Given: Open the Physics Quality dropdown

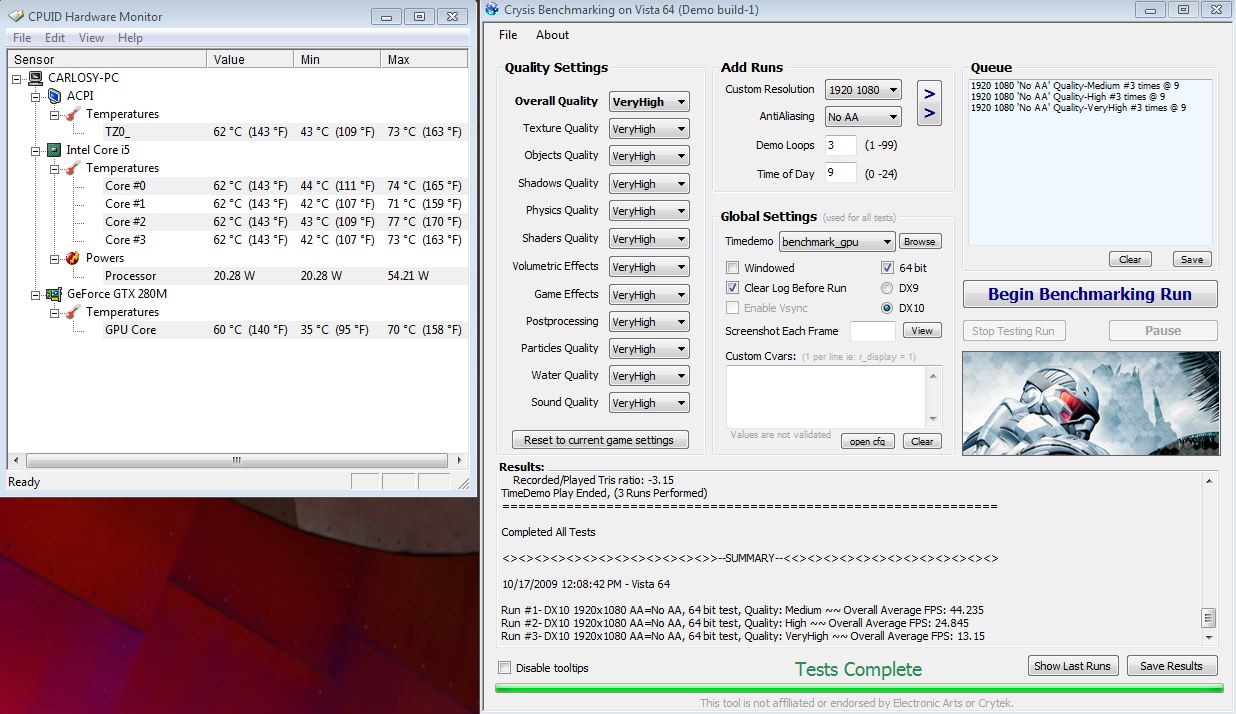Looking at the screenshot, I should pyautogui.click(x=649, y=211).
